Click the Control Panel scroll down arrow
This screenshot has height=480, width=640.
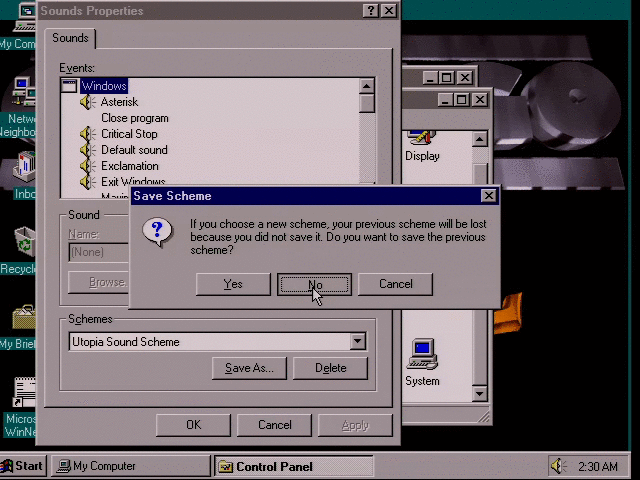[x=480, y=394]
